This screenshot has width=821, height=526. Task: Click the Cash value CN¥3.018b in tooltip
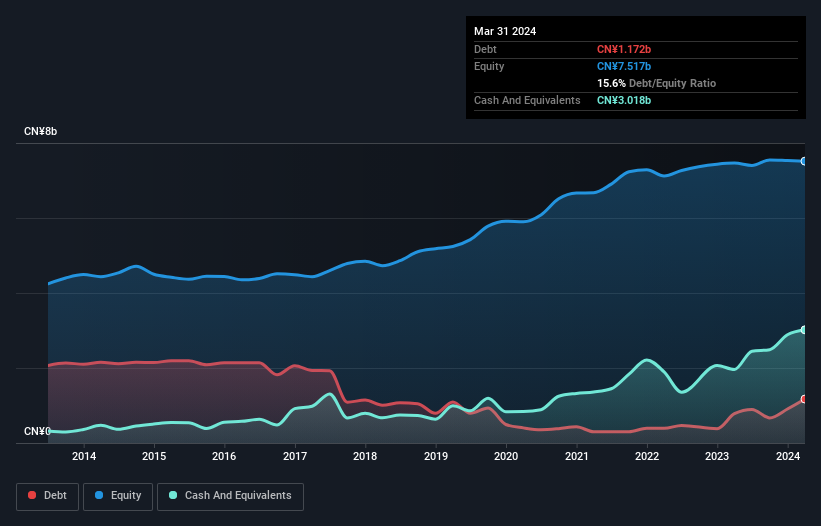pyautogui.click(x=624, y=100)
